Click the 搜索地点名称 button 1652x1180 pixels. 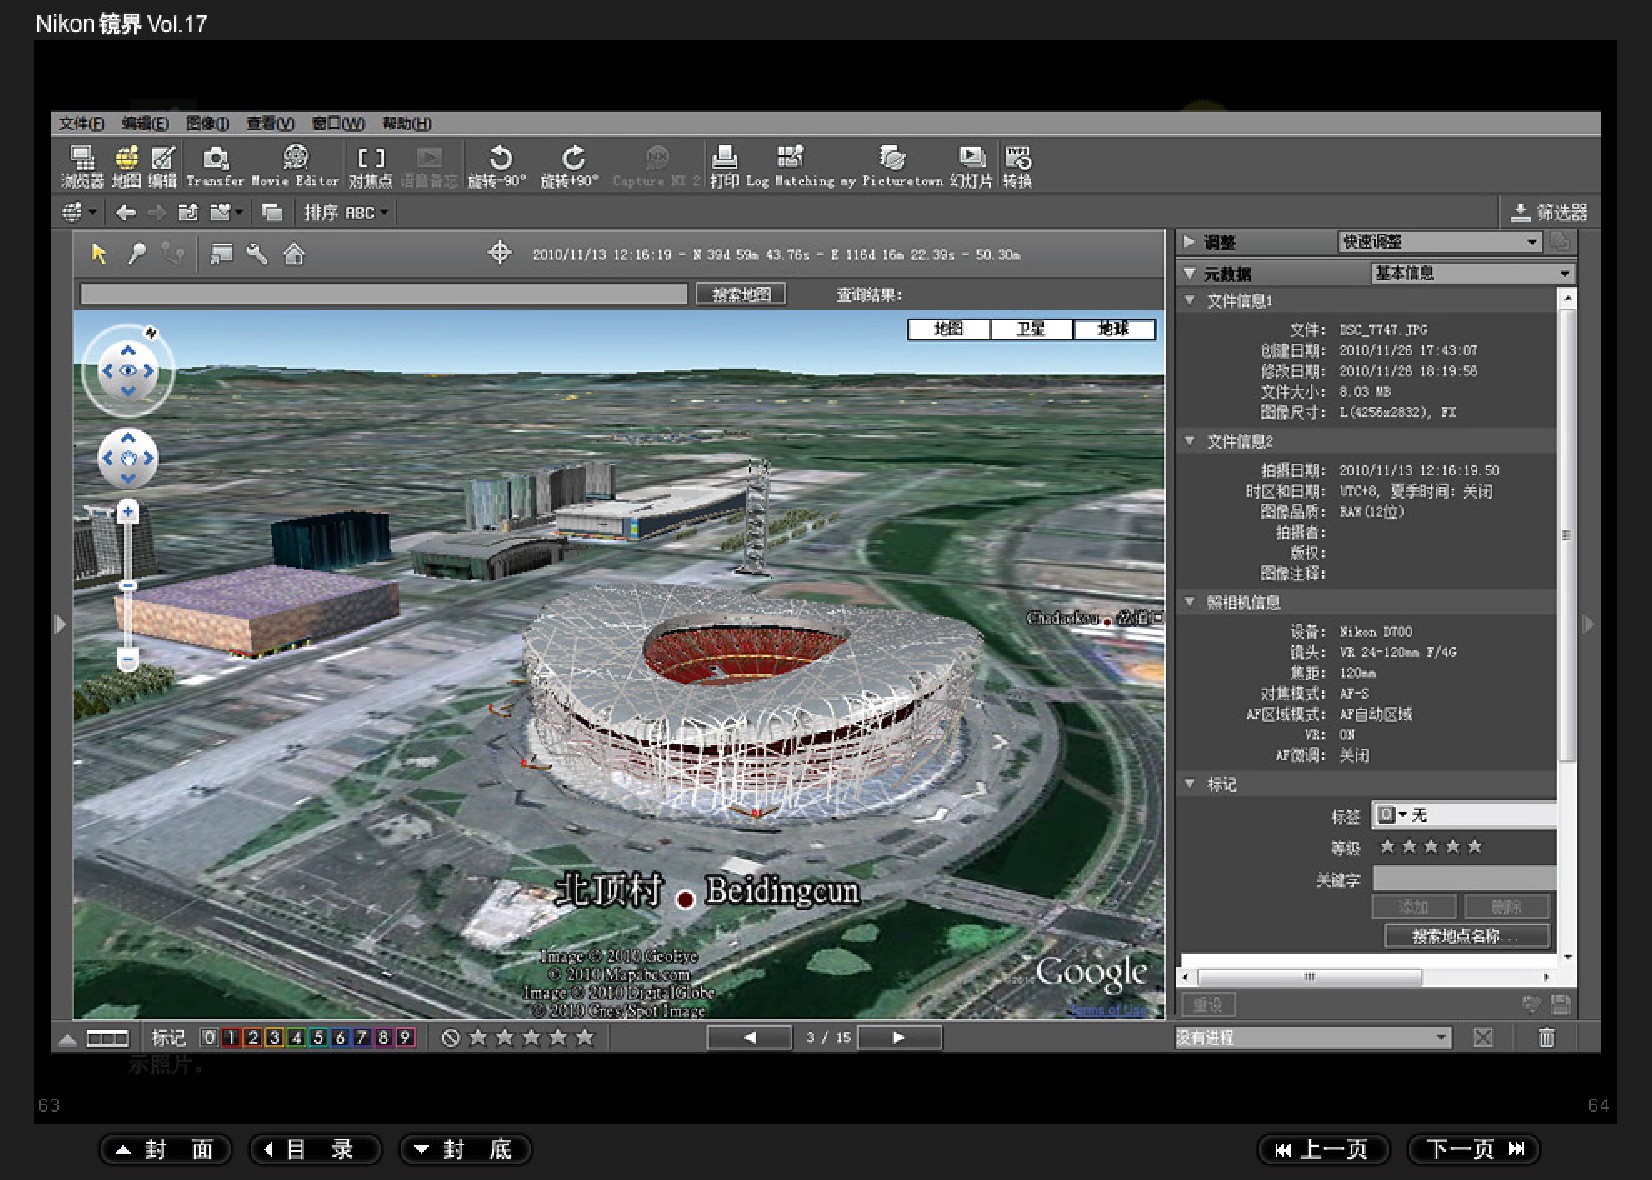coord(1466,936)
